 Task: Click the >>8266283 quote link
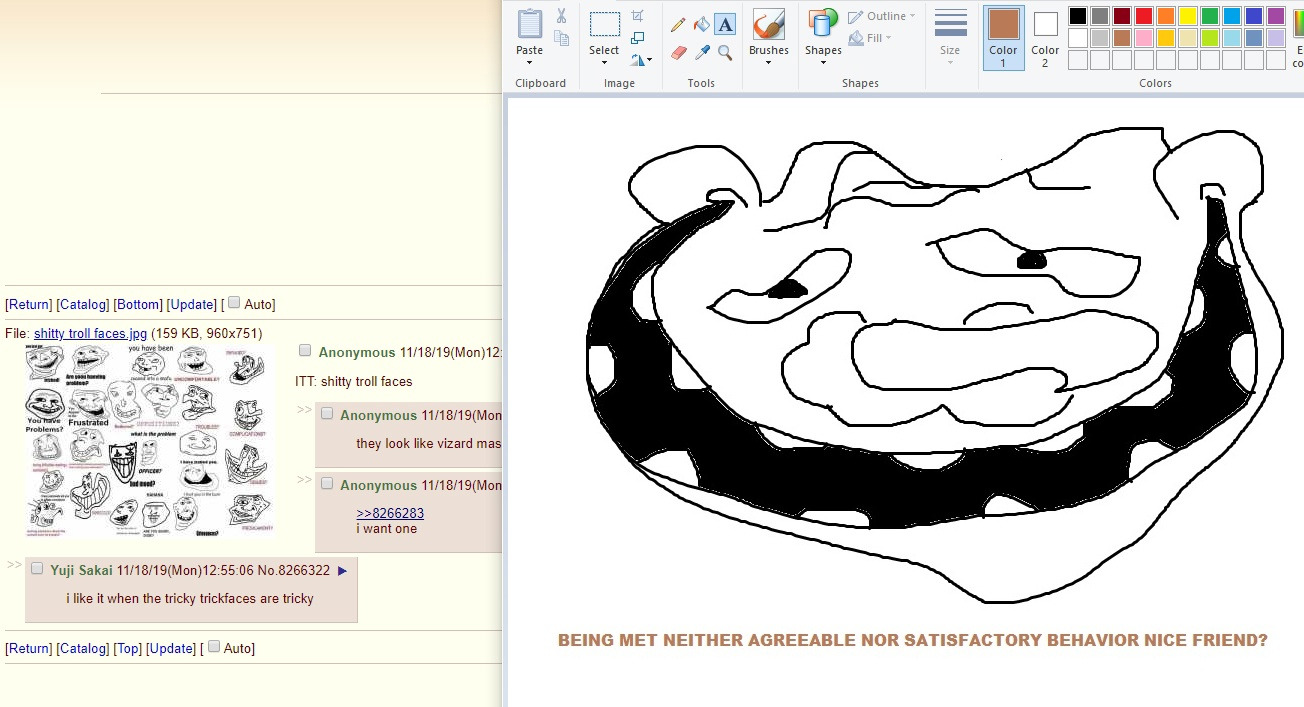390,513
